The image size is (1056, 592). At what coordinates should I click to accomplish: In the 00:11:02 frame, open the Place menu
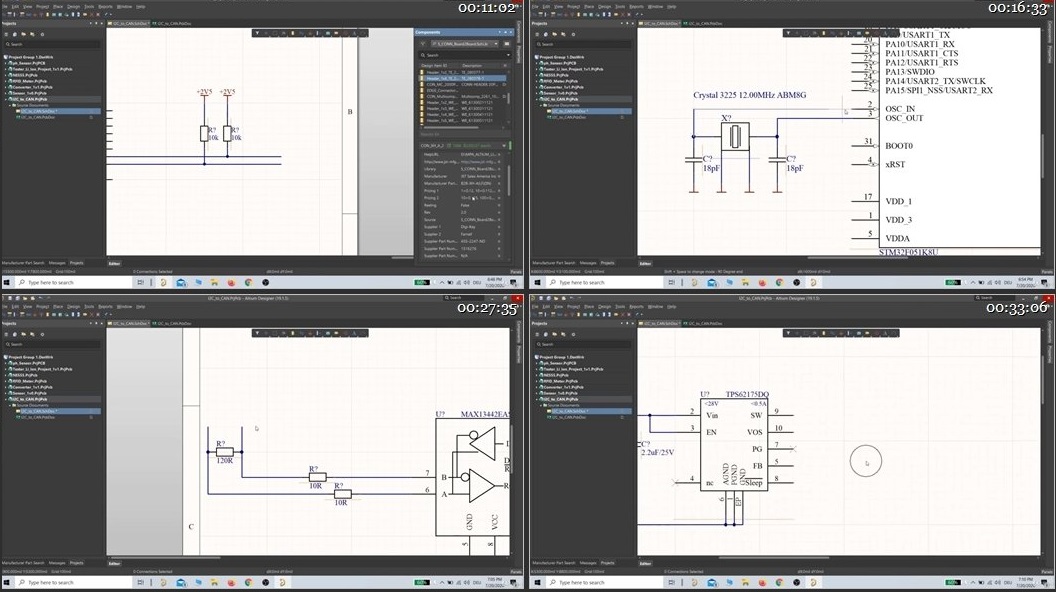pyautogui.click(x=58, y=7)
